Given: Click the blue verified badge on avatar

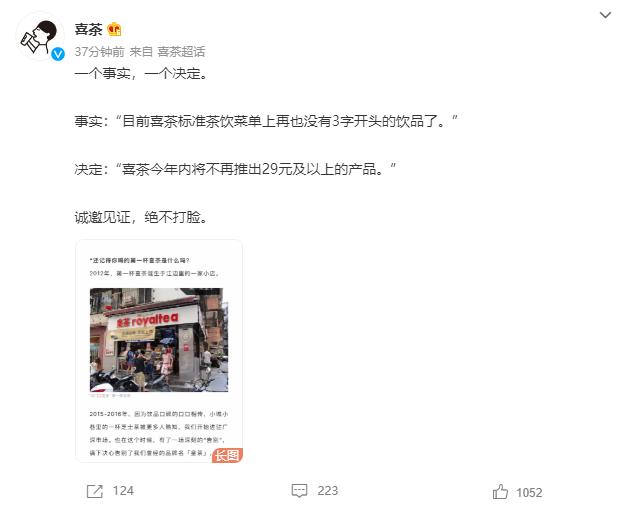Looking at the screenshot, I should coord(58,53).
